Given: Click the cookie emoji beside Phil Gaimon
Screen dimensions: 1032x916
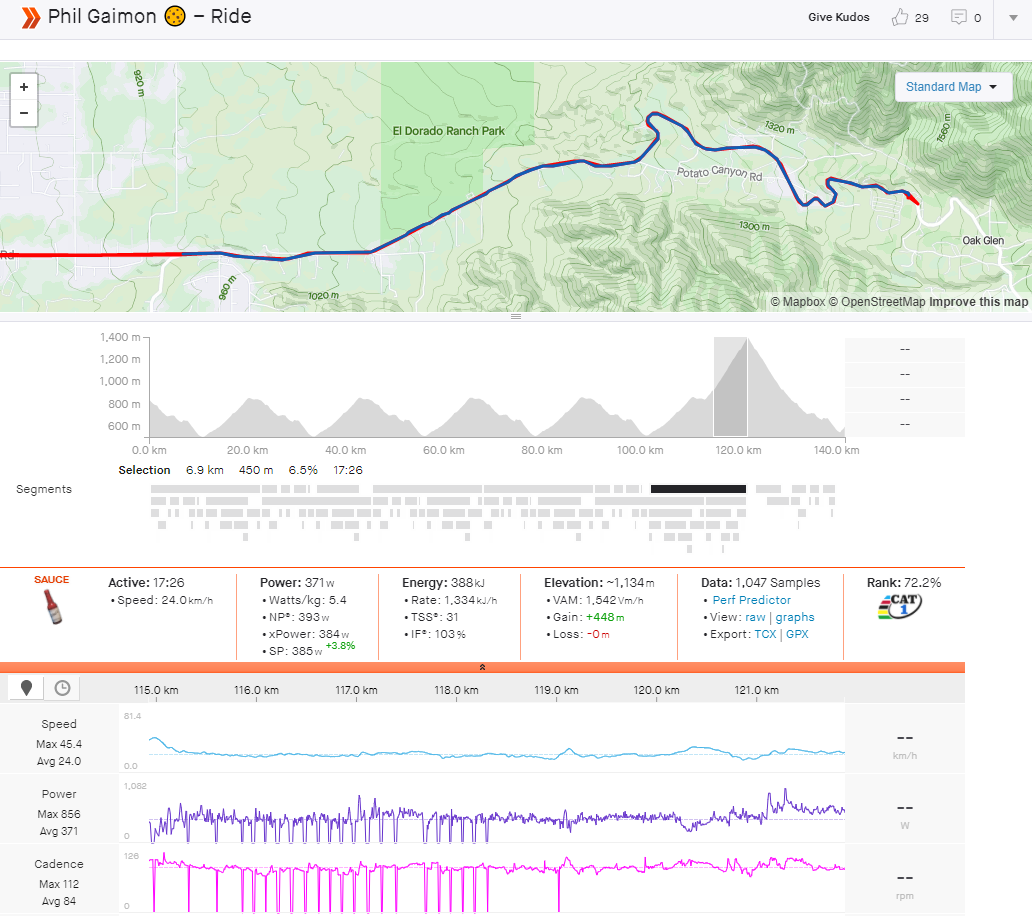Looking at the screenshot, I should (x=174, y=17).
